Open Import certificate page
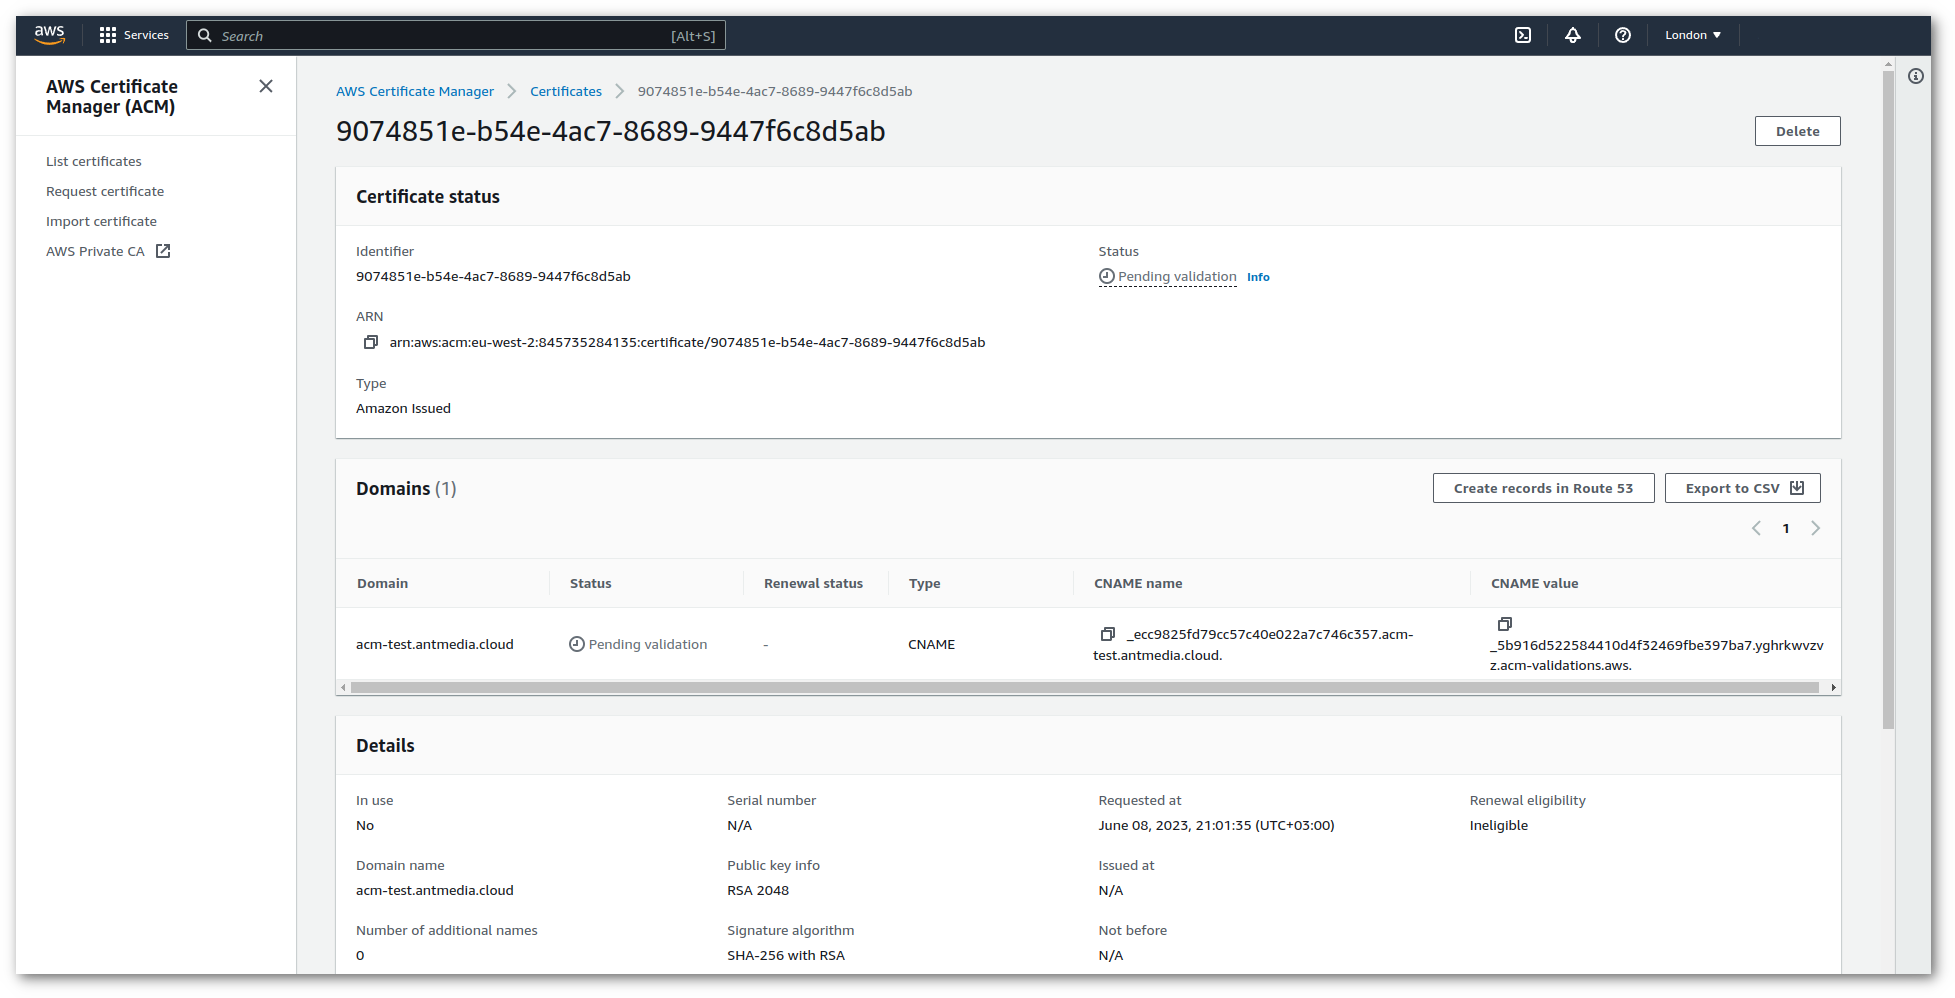Screen dimensions: 1955x998 pyautogui.click(x=101, y=221)
